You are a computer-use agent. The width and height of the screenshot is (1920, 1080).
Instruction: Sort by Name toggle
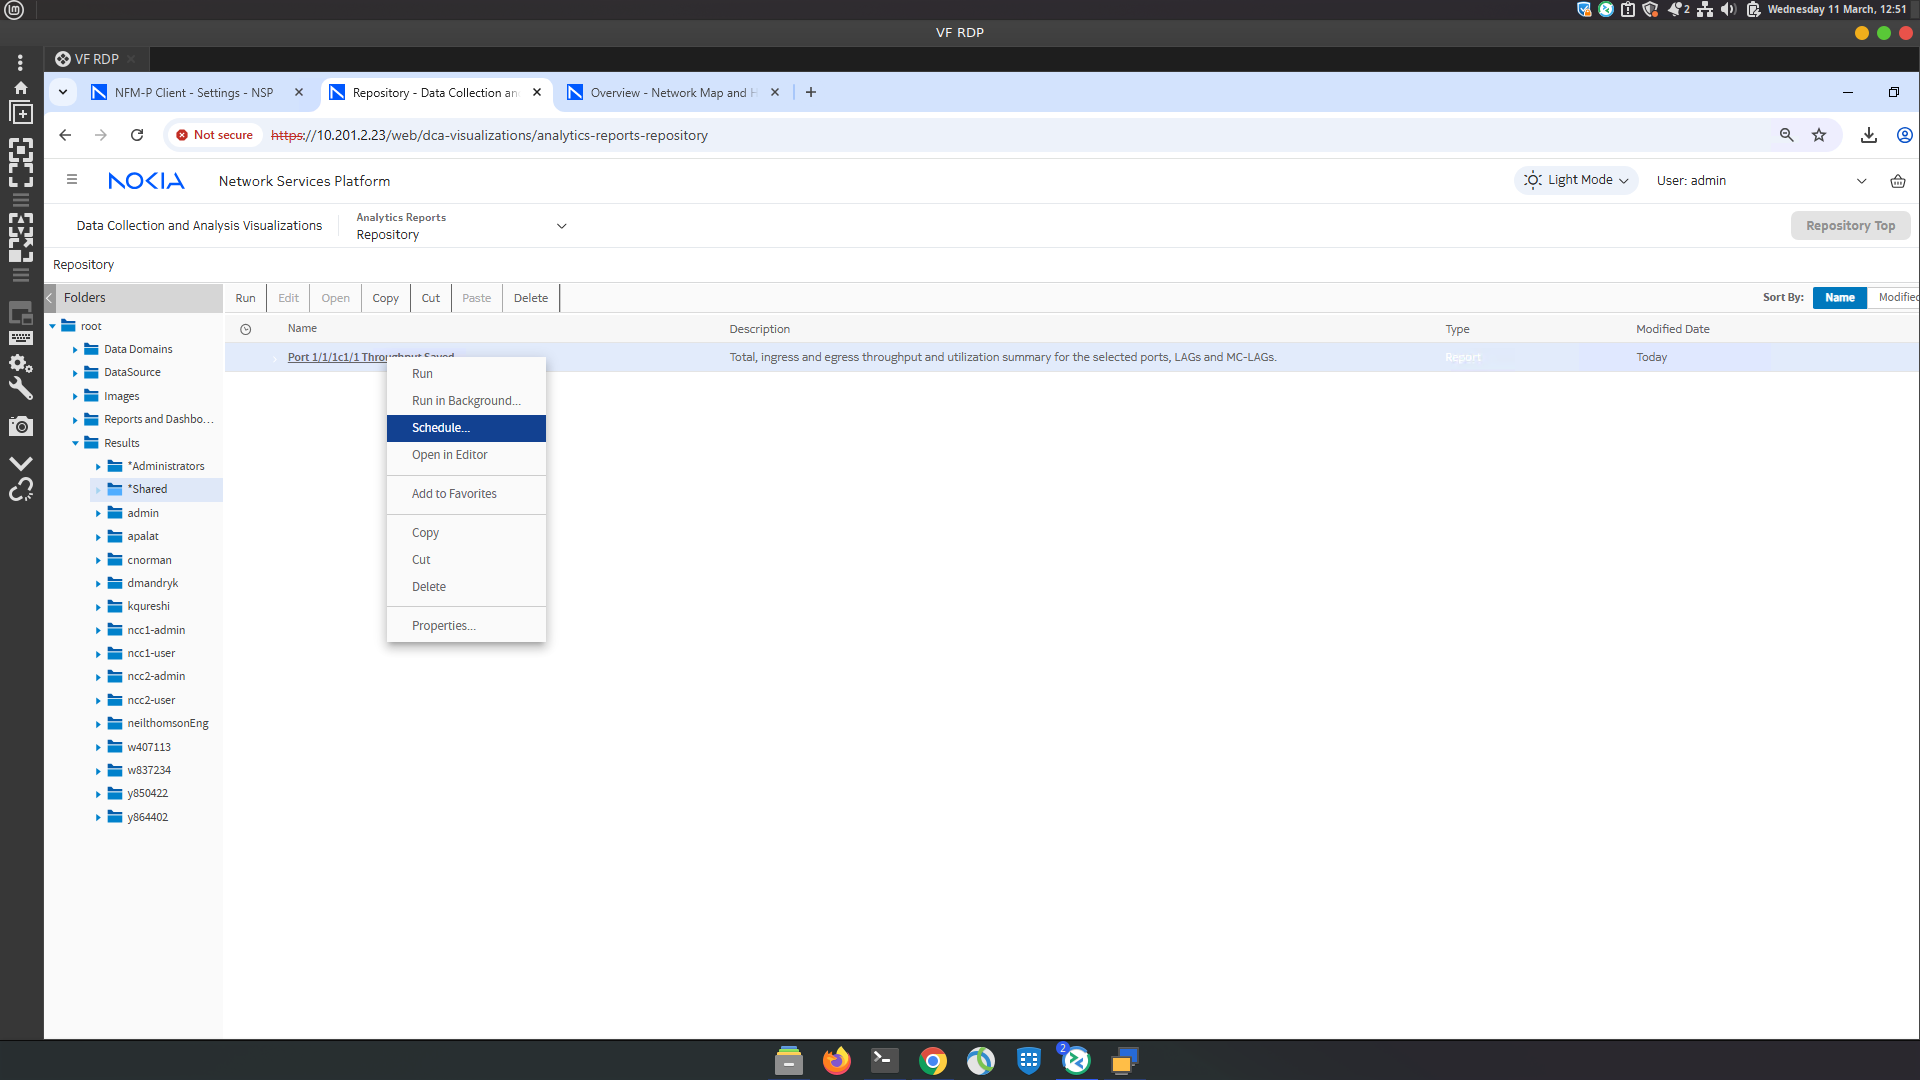tap(1839, 298)
